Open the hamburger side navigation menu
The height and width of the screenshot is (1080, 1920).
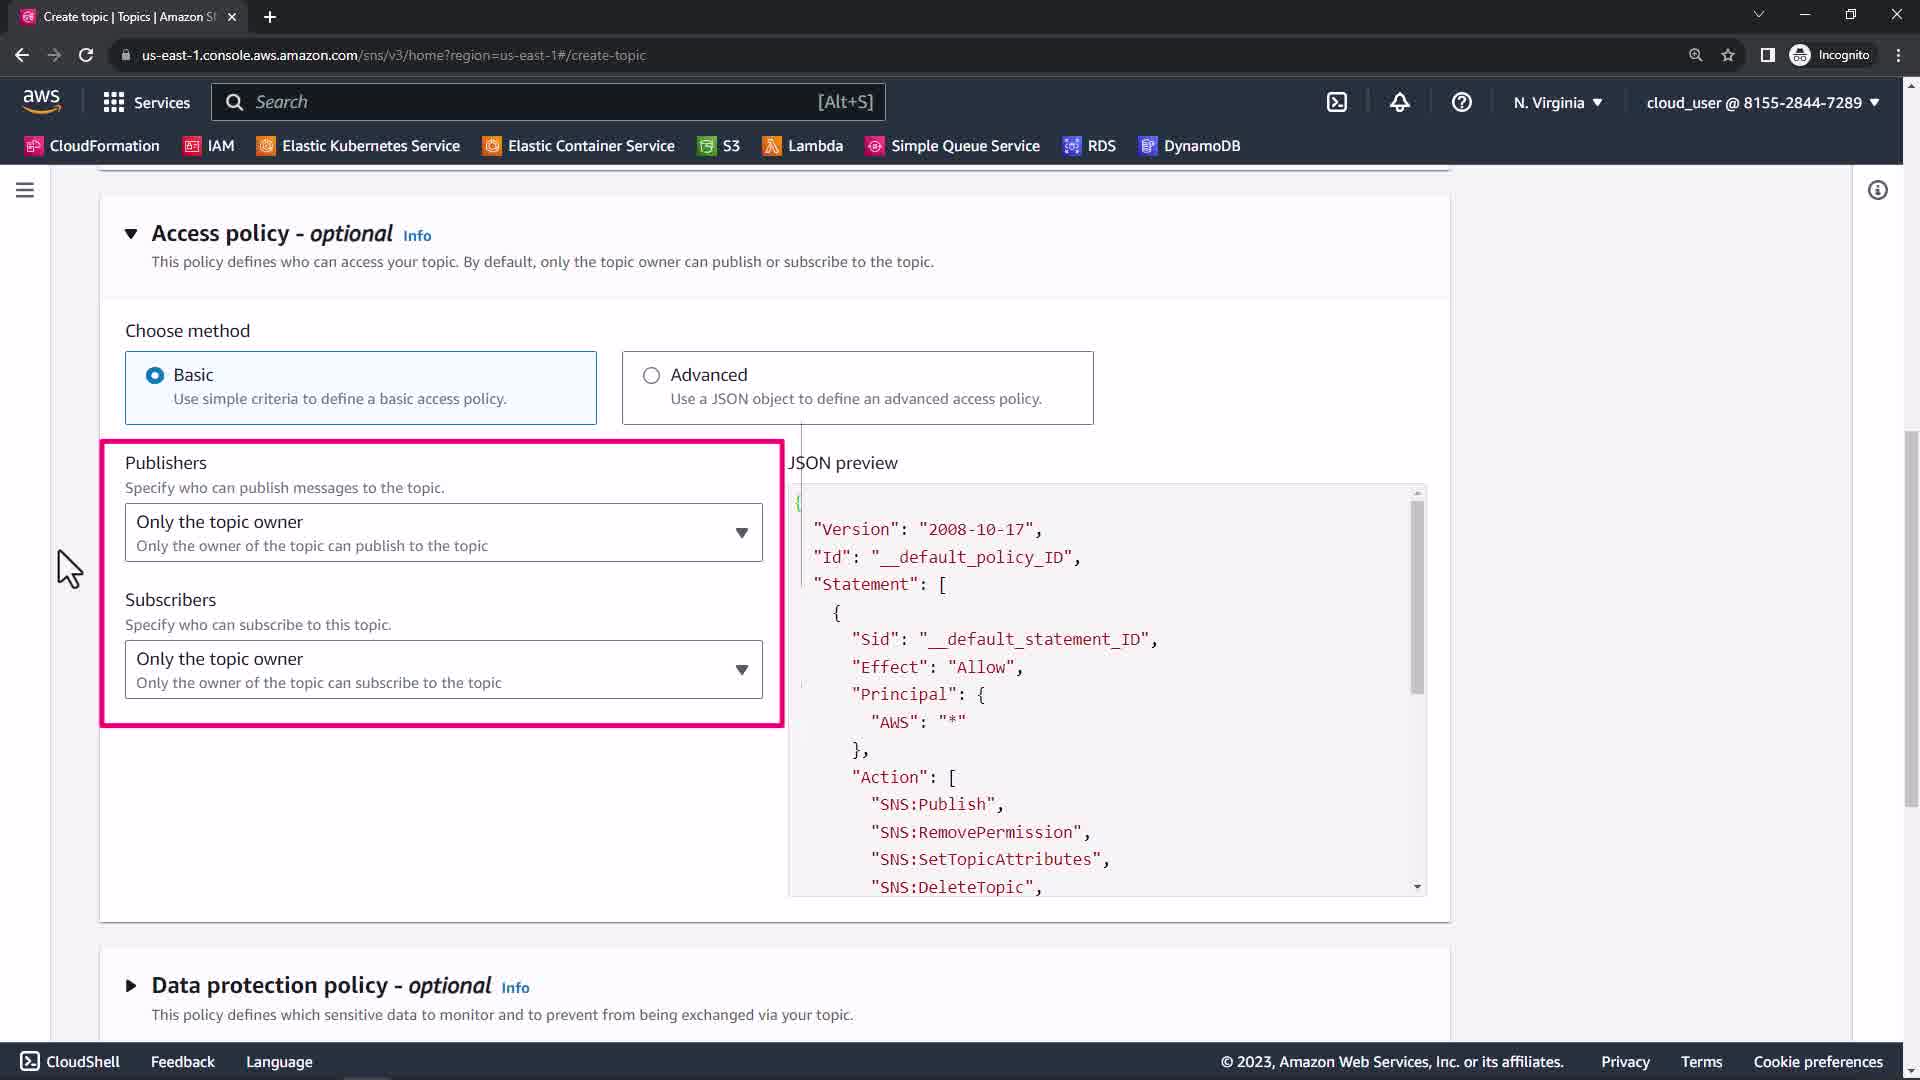(25, 190)
